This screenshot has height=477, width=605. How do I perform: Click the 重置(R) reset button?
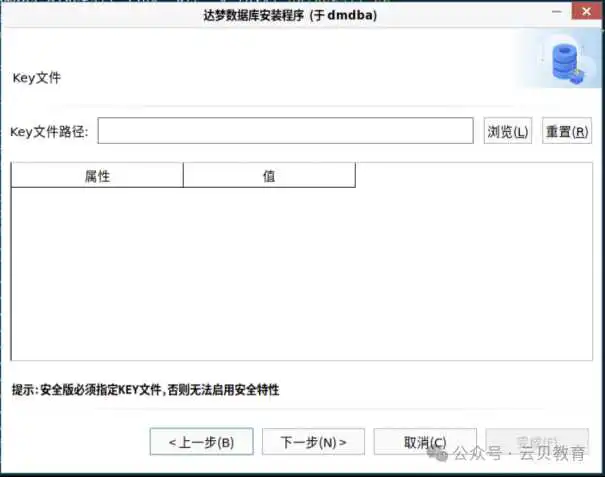click(x=566, y=131)
